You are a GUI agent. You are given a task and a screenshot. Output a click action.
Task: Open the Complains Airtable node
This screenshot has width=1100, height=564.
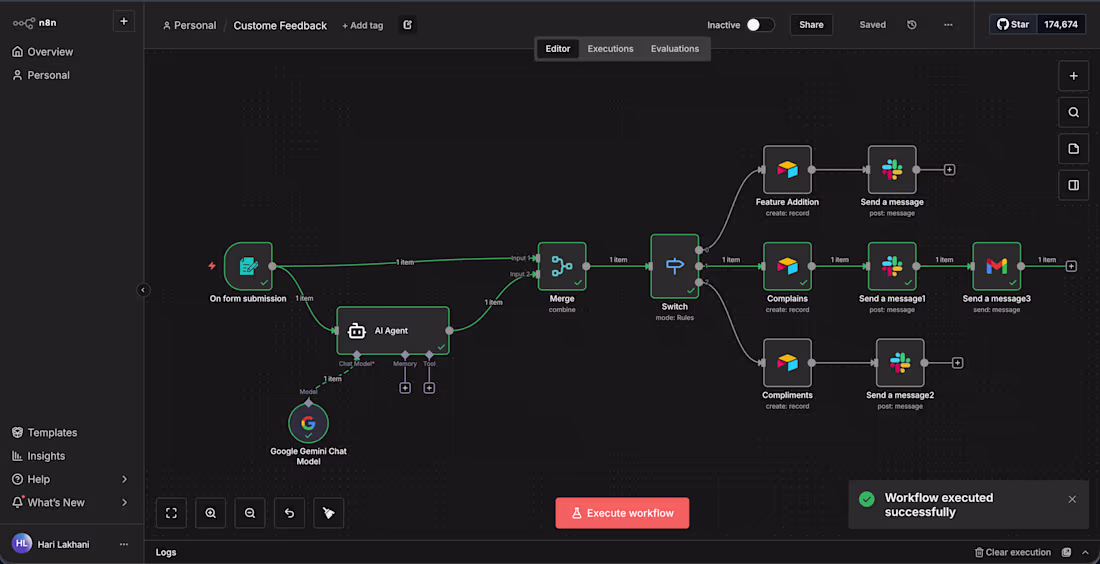[x=787, y=266]
